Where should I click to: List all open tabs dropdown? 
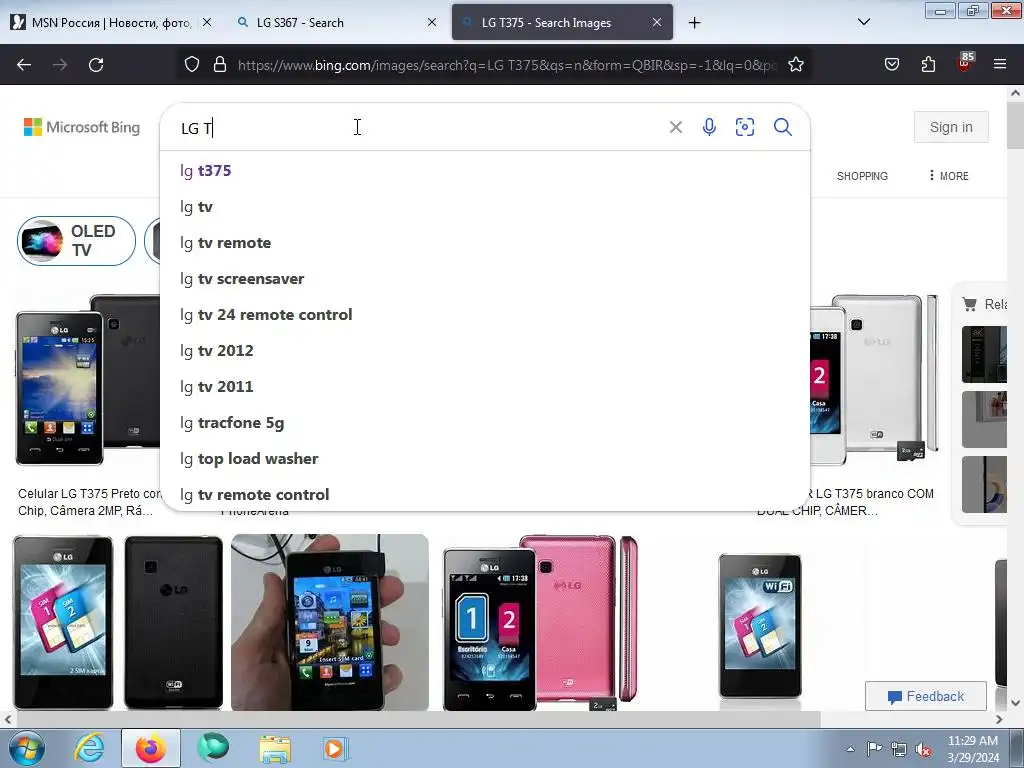click(x=863, y=22)
